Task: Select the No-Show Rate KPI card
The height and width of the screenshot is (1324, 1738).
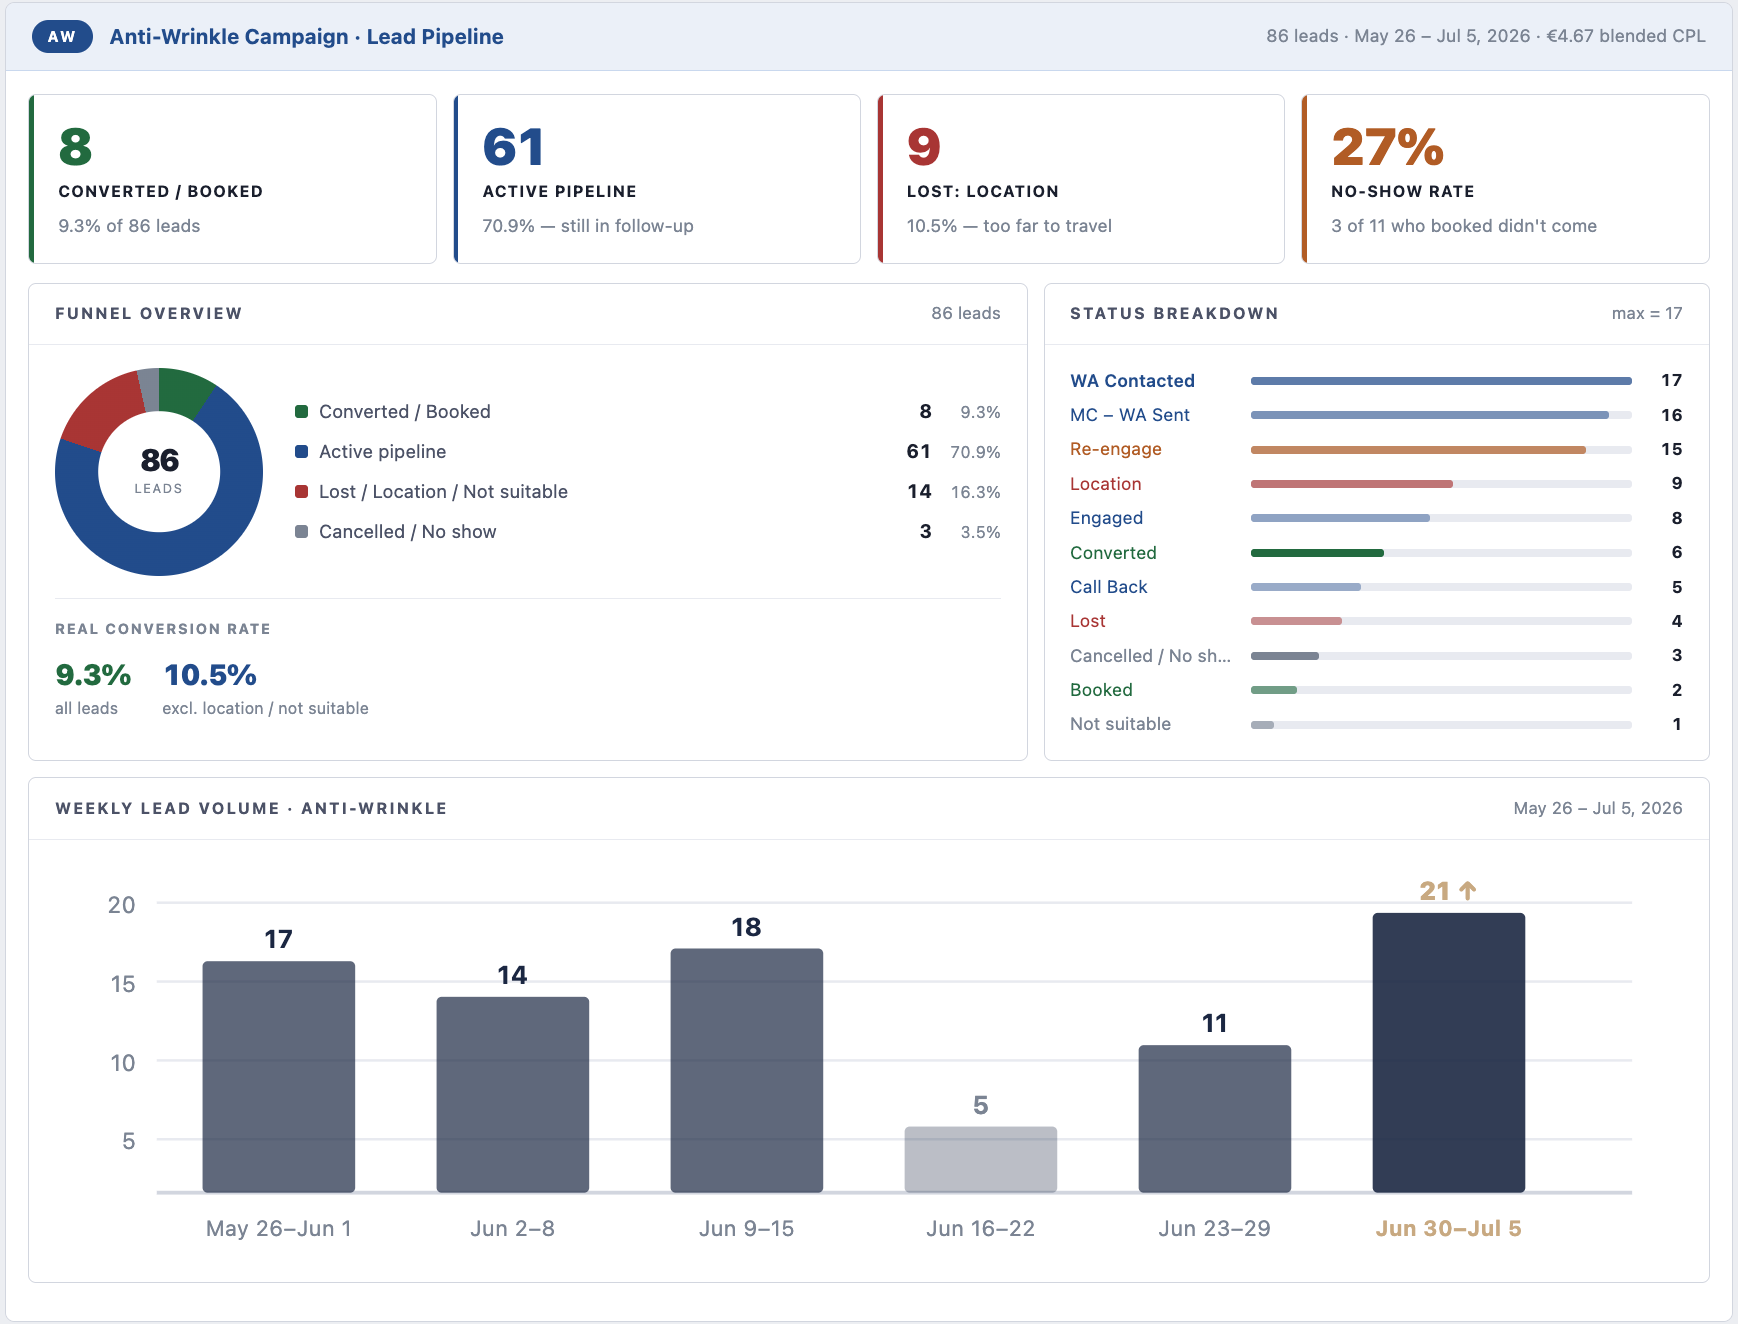Action: tap(1505, 179)
